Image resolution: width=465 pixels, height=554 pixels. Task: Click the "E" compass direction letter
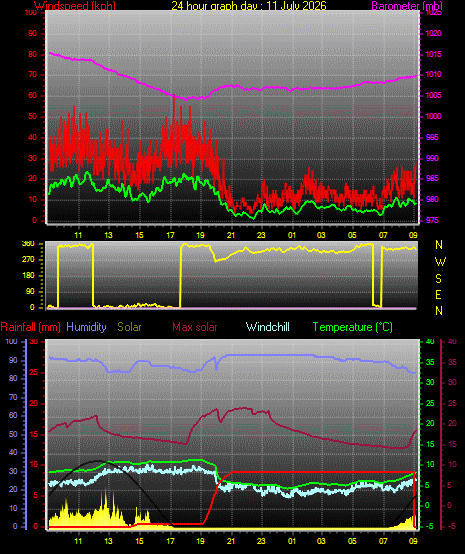pyautogui.click(x=438, y=295)
